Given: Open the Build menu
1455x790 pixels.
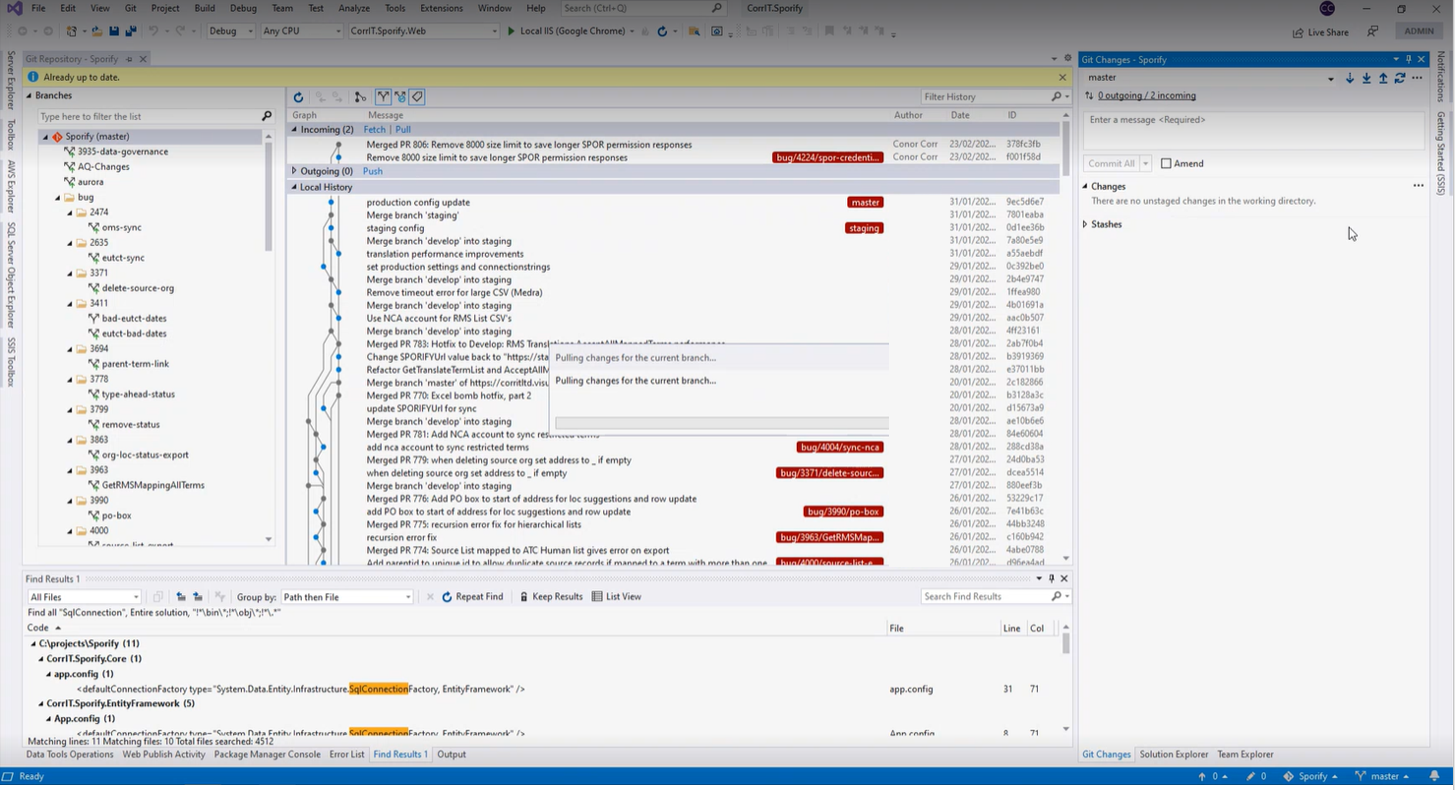Looking at the screenshot, I should [204, 8].
